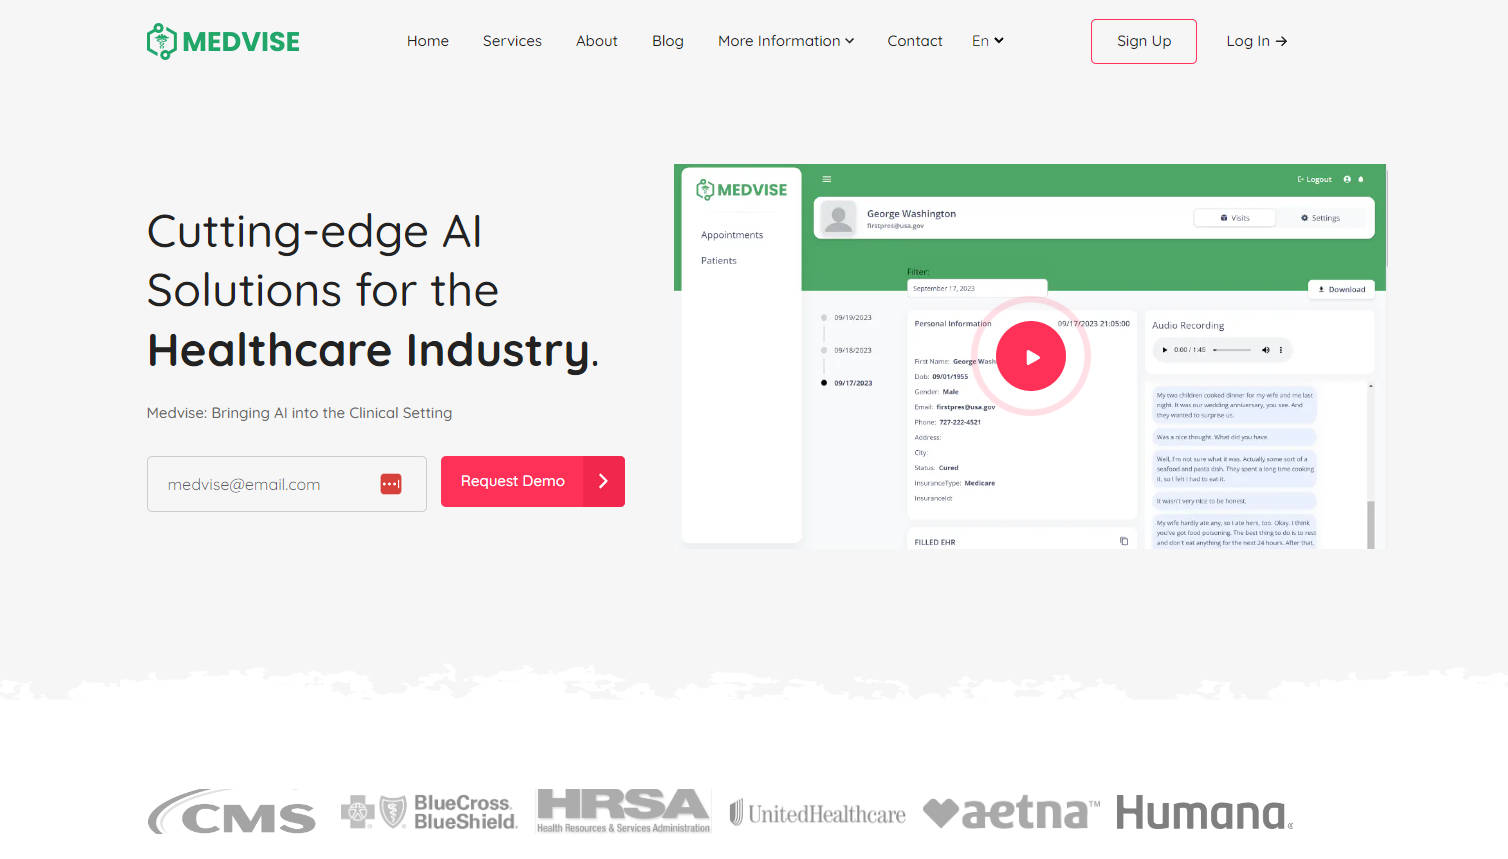Click the UnitedHealthcare logo
Screen dimensions: 1508x859
pyautogui.click(x=817, y=814)
